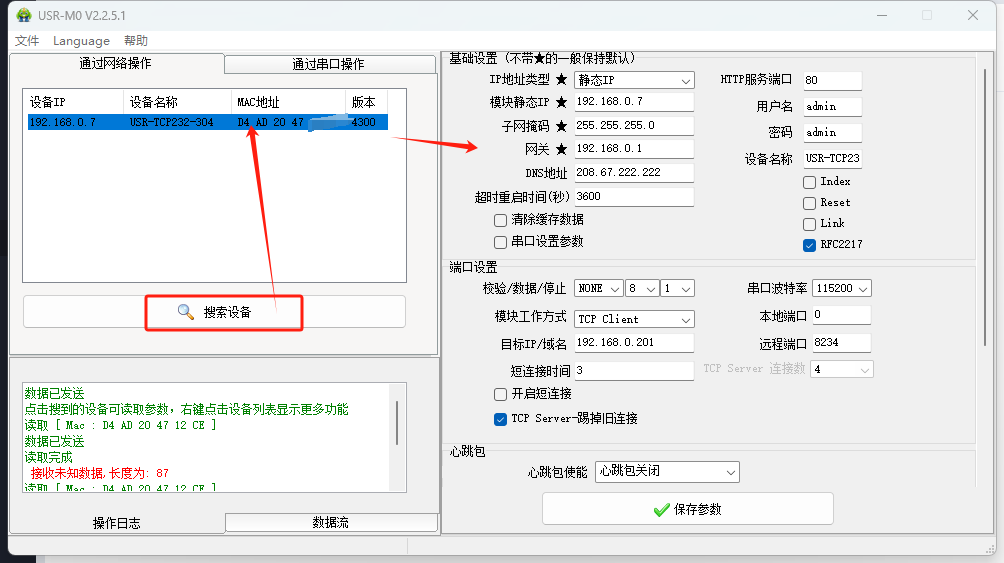Click 目标IP/域名 field 192.168.0.201
The height and width of the screenshot is (563, 1004).
click(634, 343)
